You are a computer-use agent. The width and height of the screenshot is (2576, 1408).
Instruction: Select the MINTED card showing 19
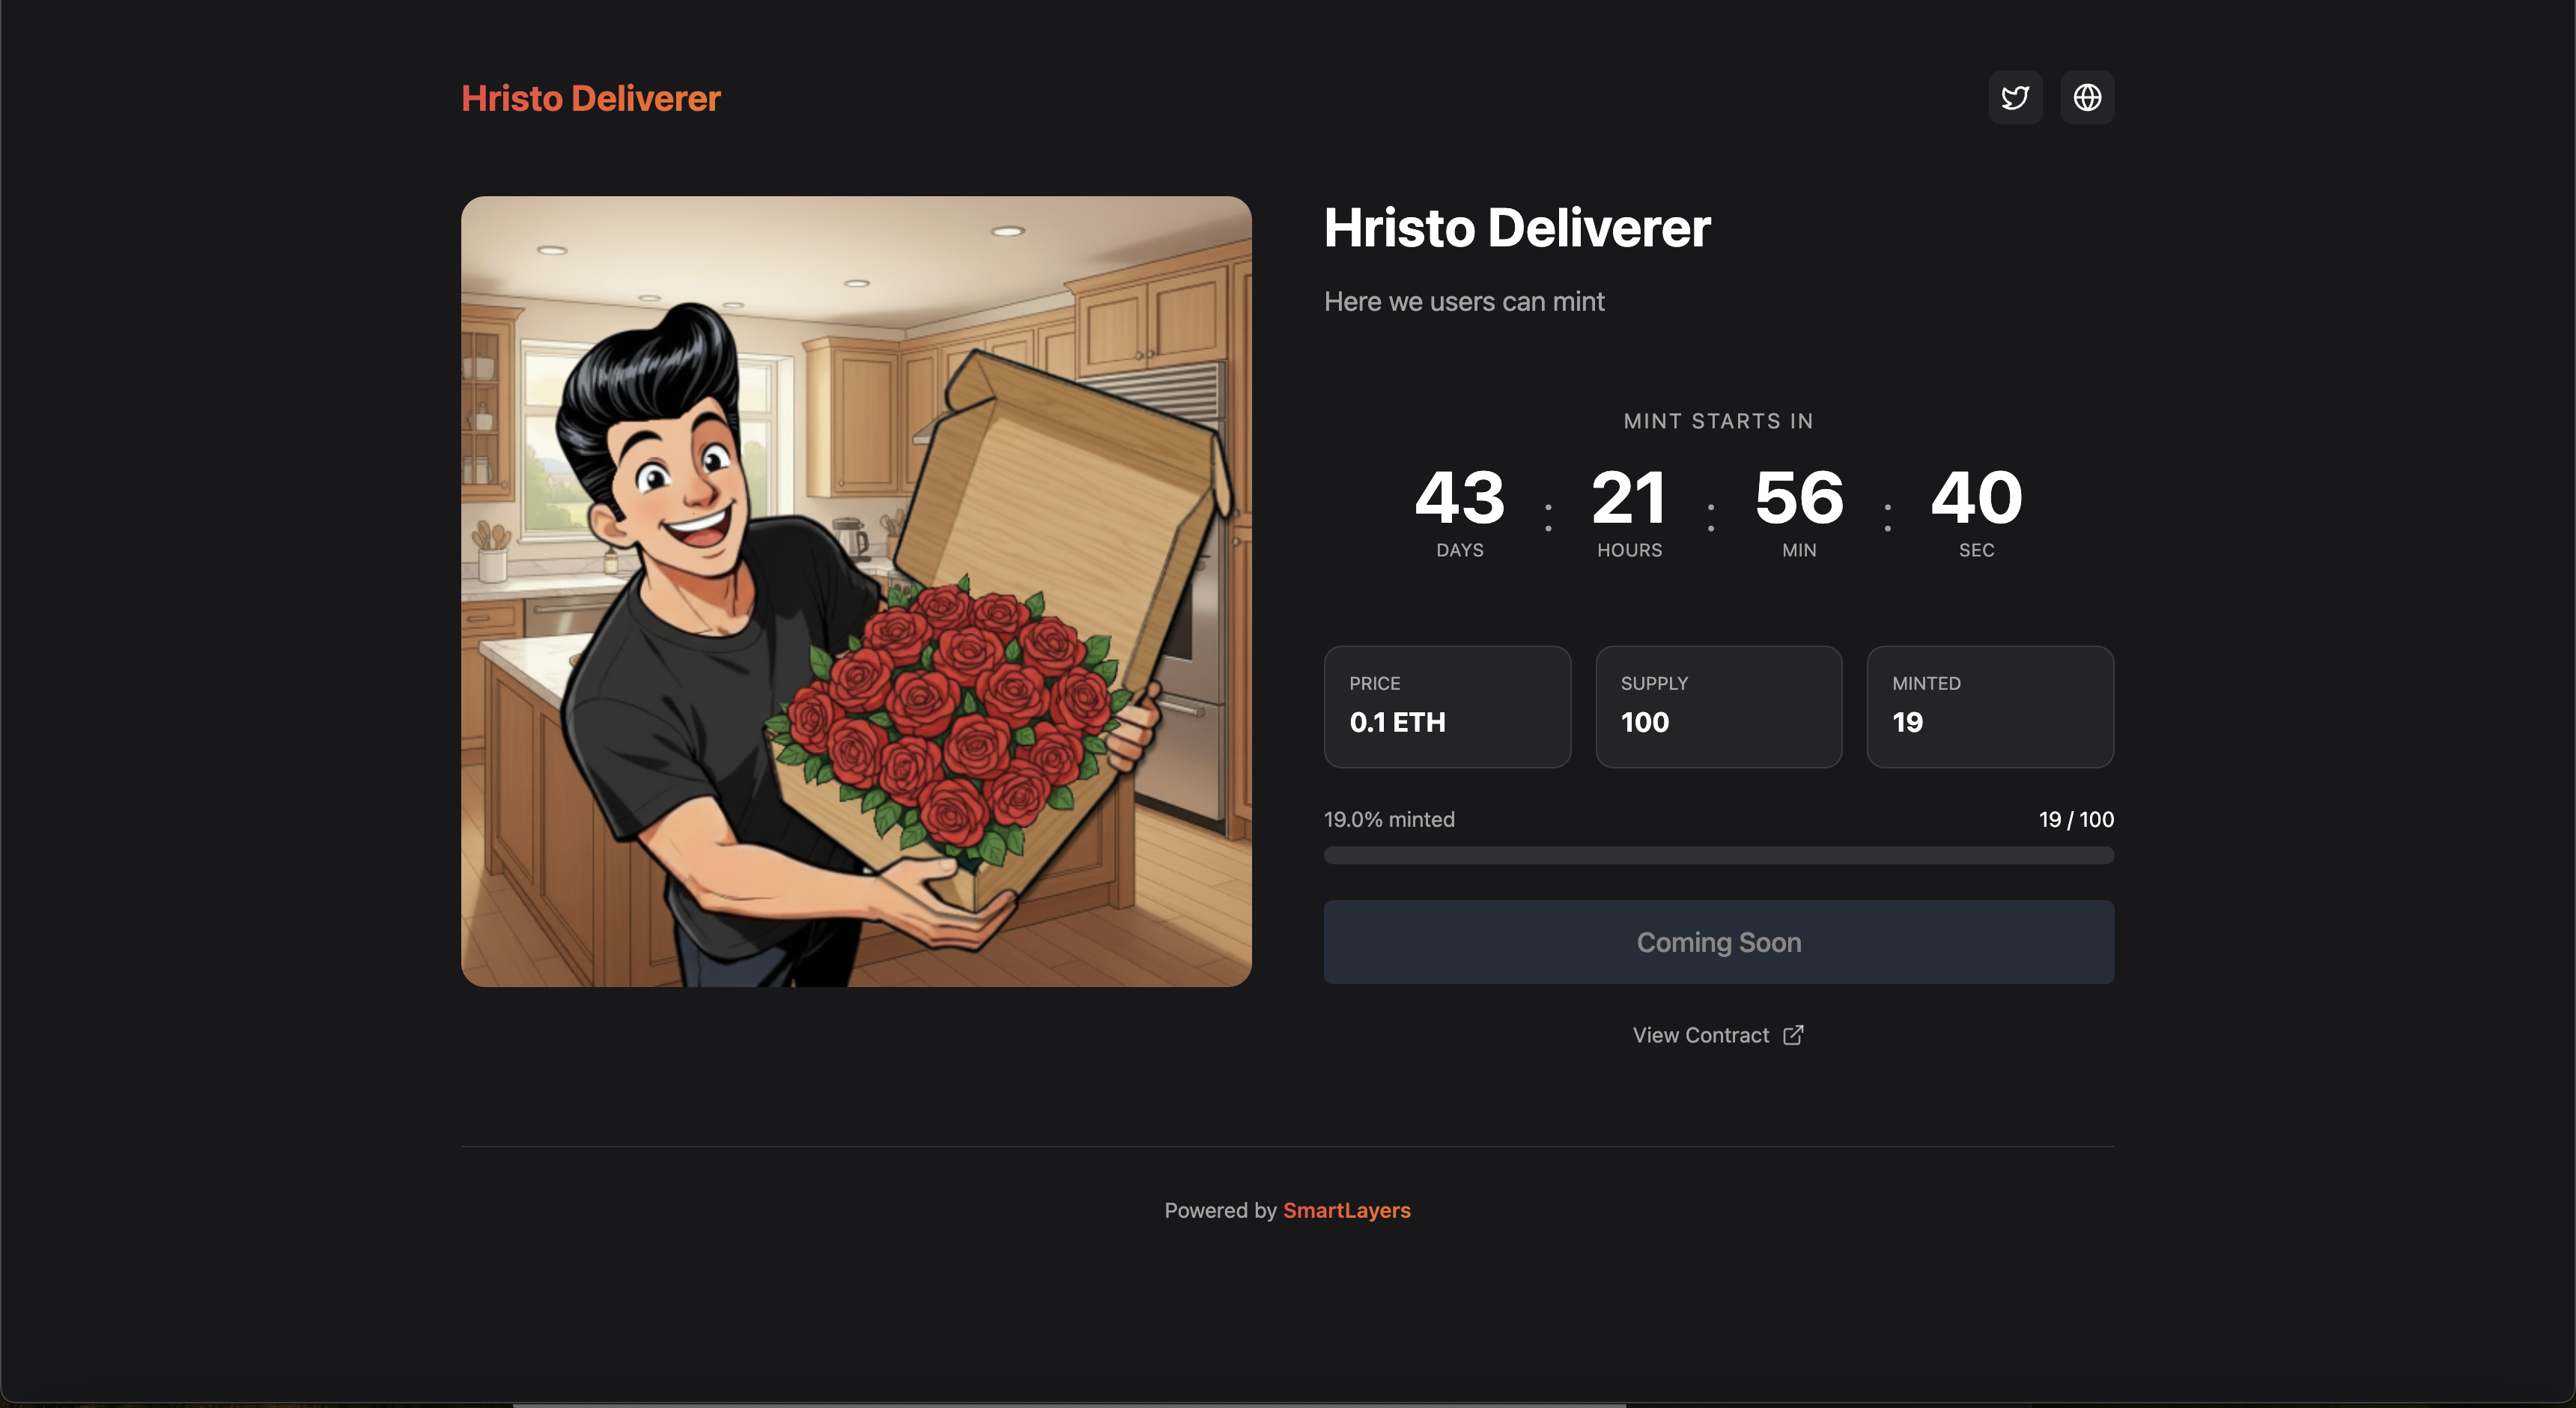click(1990, 706)
